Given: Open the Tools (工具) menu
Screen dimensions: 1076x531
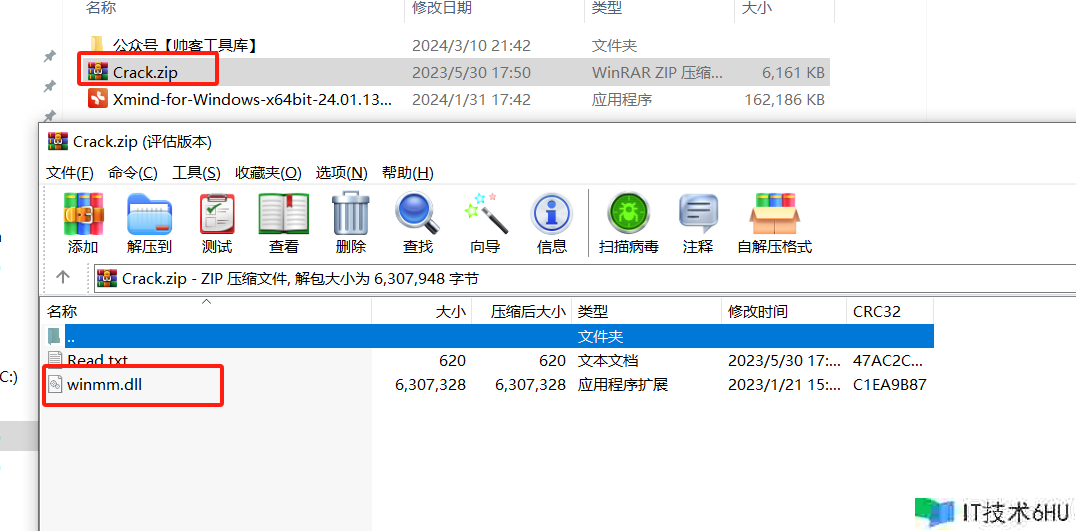Looking at the screenshot, I should click(195, 173).
